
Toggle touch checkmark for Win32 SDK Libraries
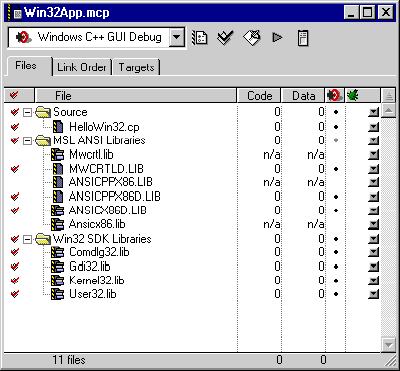pos(14,239)
